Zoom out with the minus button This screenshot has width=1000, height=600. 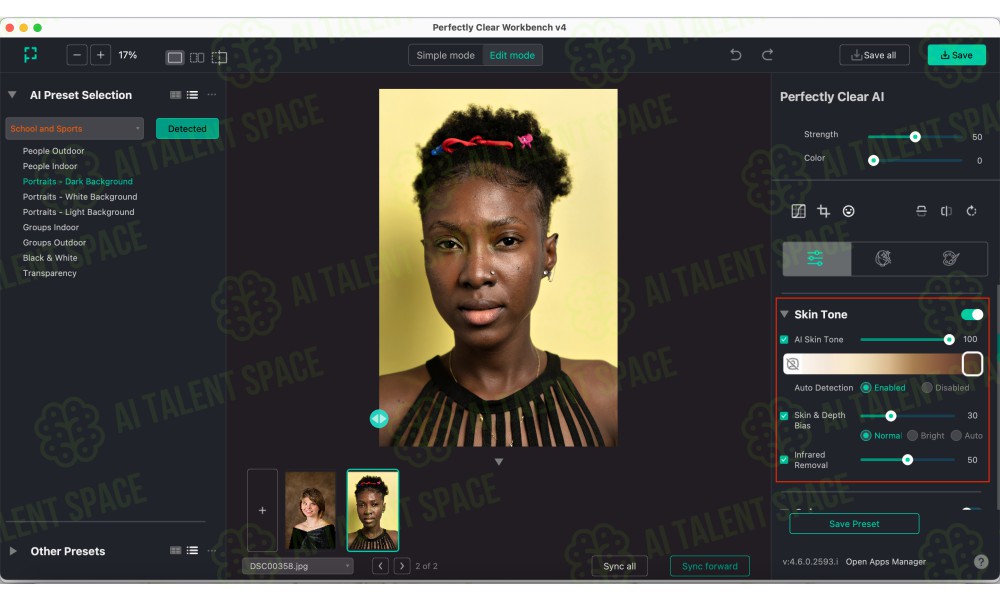pos(77,55)
